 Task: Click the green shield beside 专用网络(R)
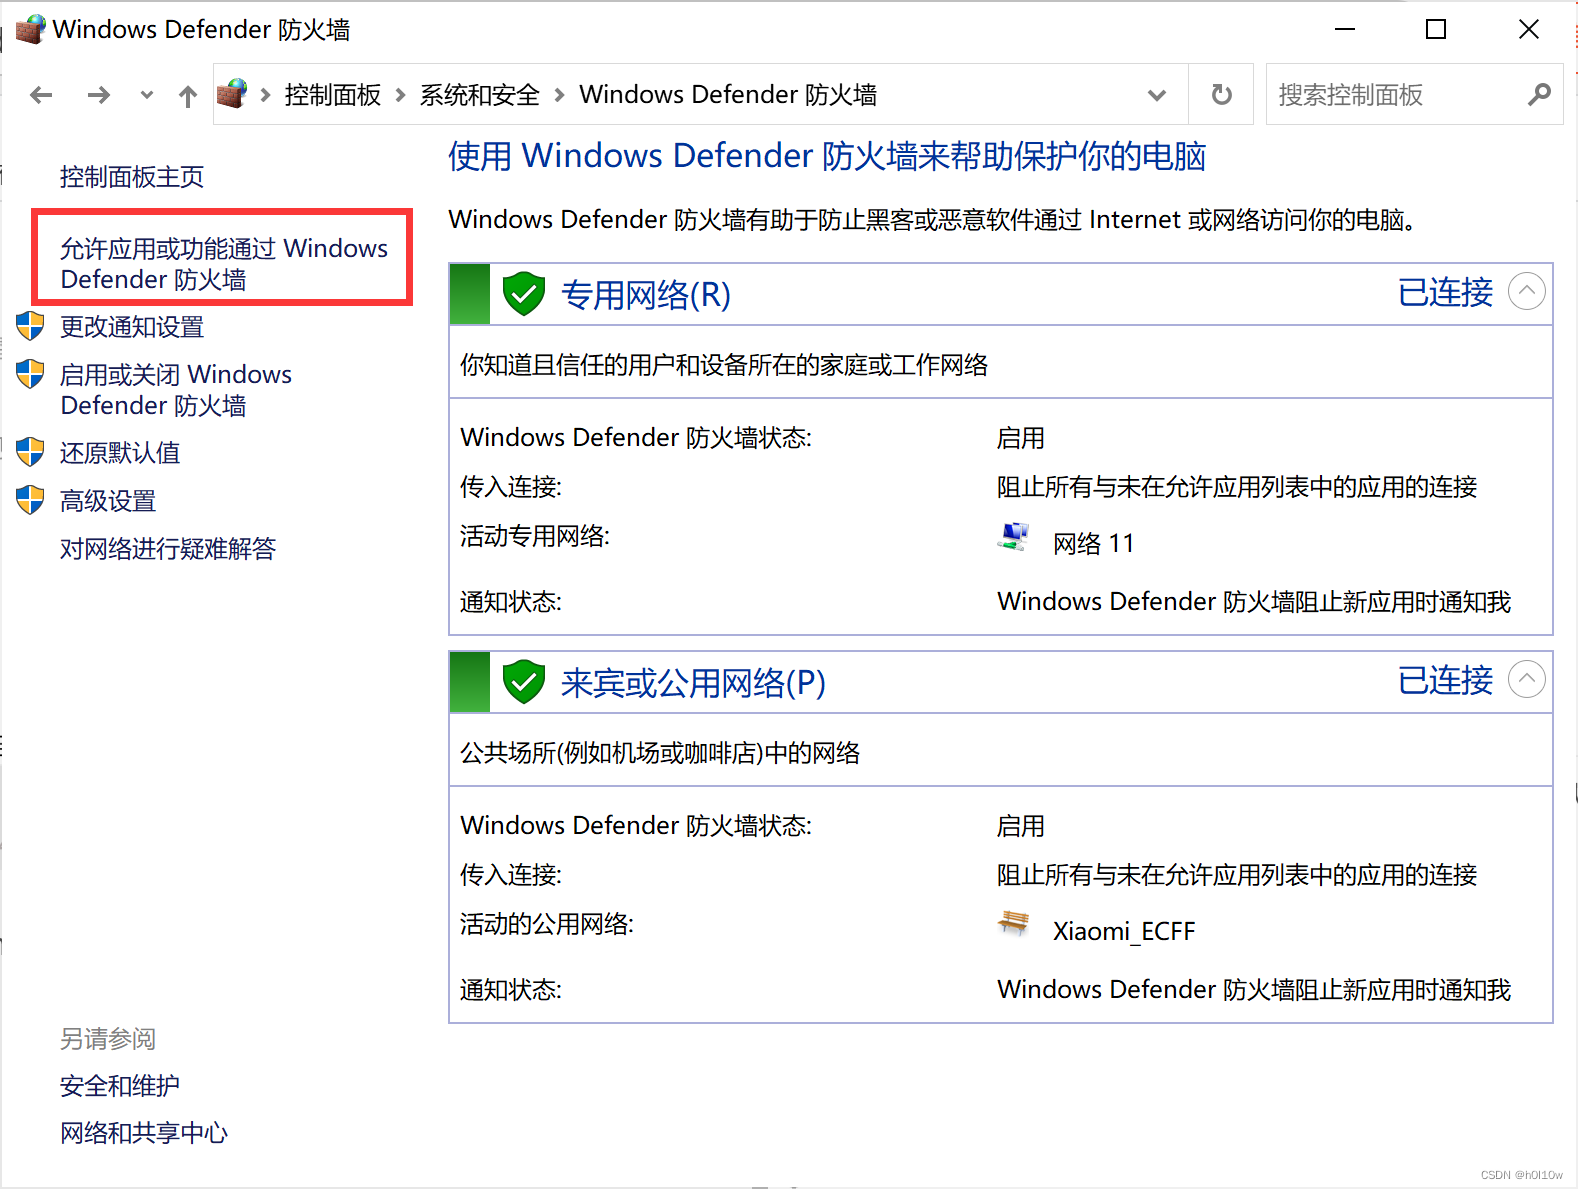[524, 294]
